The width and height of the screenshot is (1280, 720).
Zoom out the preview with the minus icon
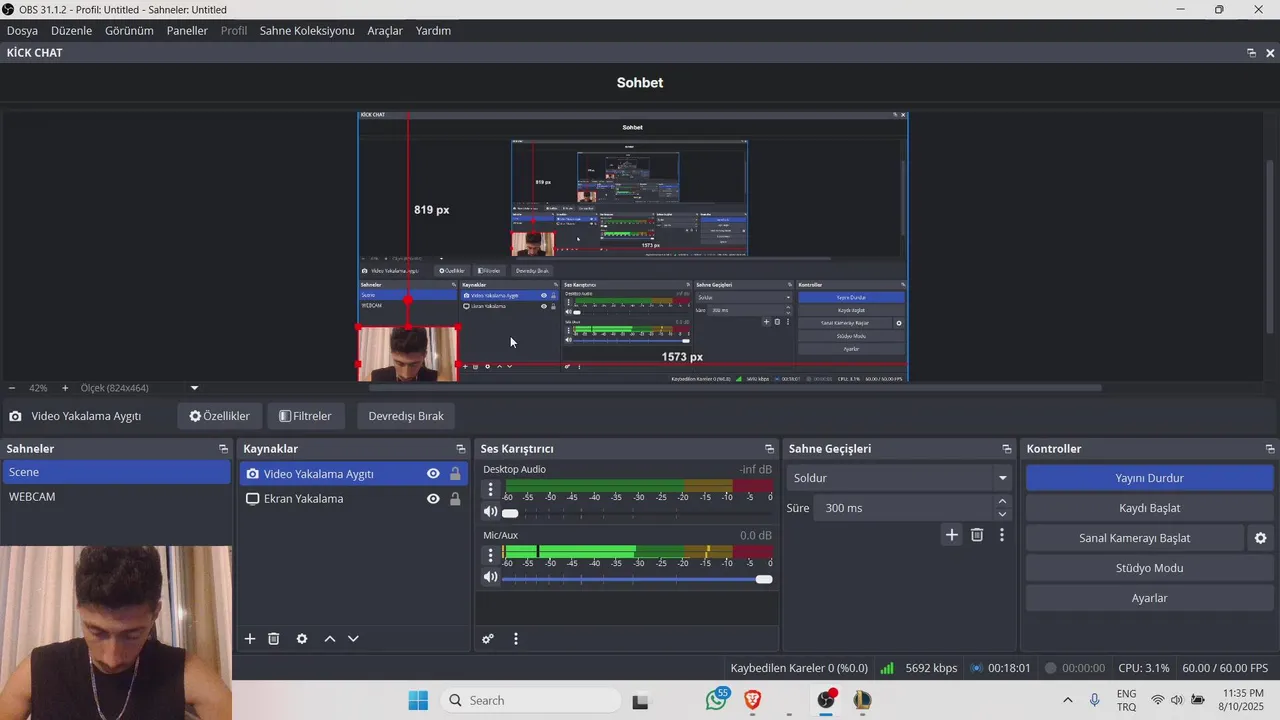(12, 388)
